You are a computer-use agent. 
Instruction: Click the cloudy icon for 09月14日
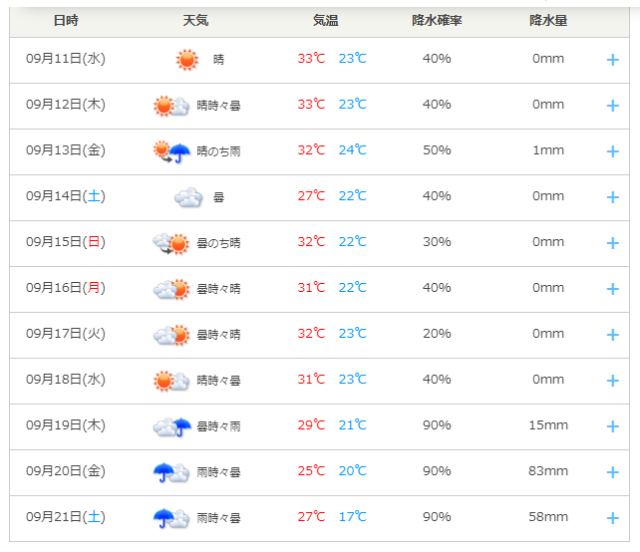click(x=188, y=197)
